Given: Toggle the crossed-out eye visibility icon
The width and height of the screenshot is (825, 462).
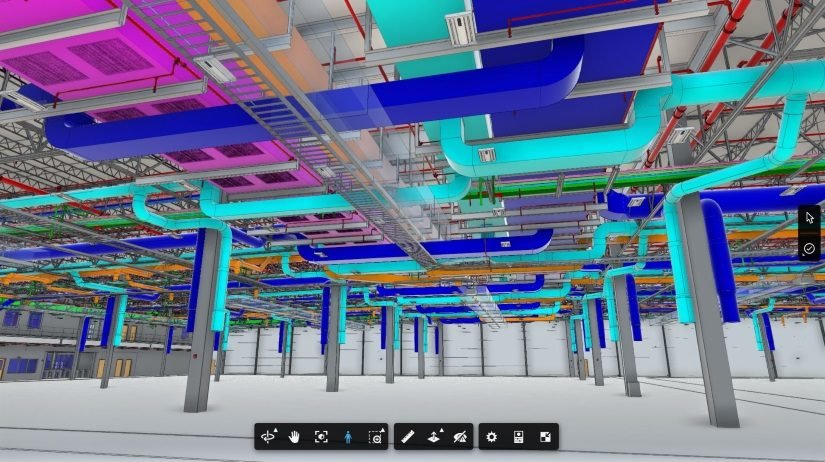Looking at the screenshot, I should coord(460,437).
